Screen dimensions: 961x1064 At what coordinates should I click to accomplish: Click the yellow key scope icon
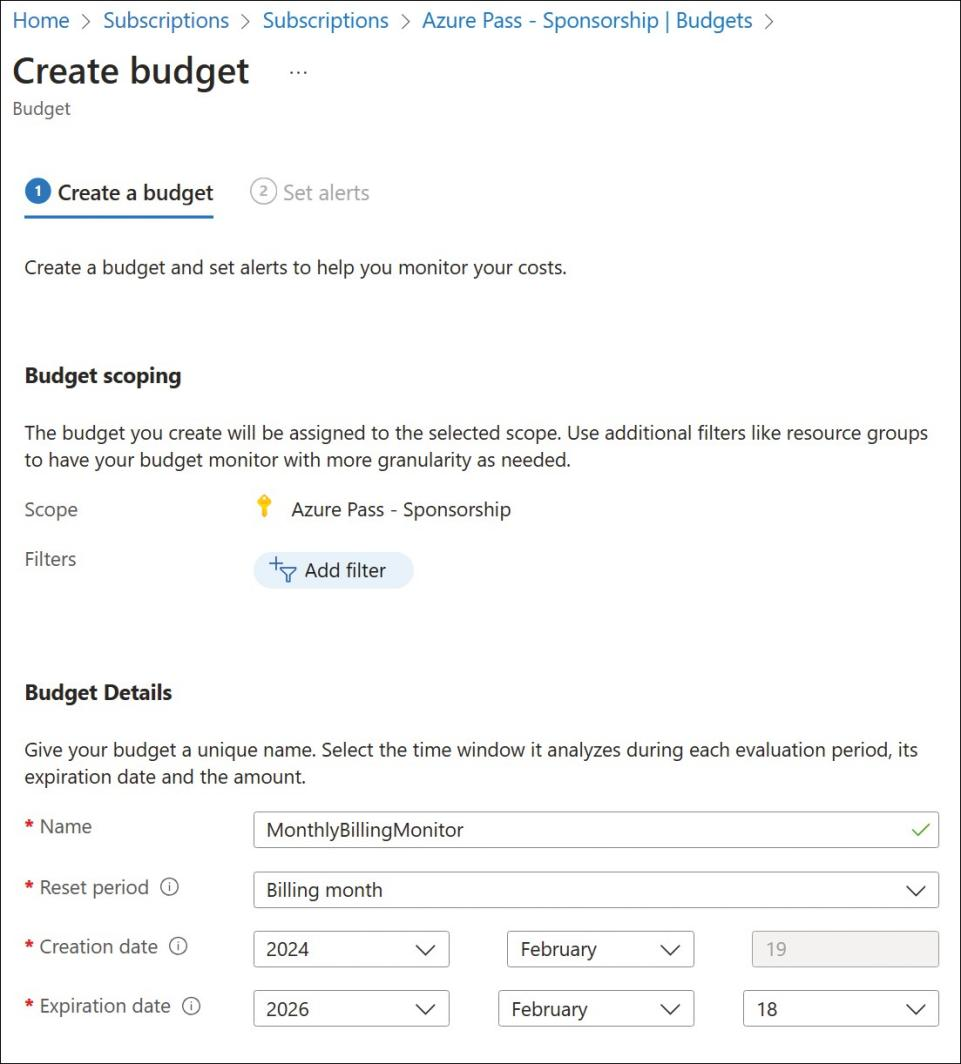(x=264, y=506)
